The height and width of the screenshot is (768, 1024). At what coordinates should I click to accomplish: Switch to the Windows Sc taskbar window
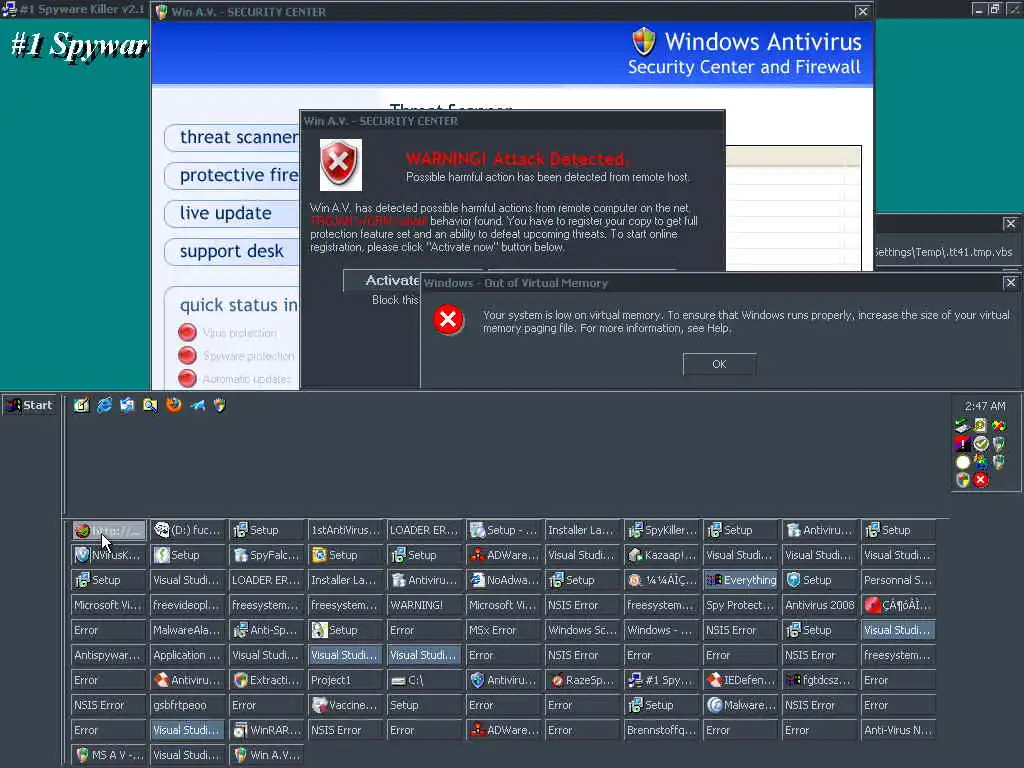583,630
